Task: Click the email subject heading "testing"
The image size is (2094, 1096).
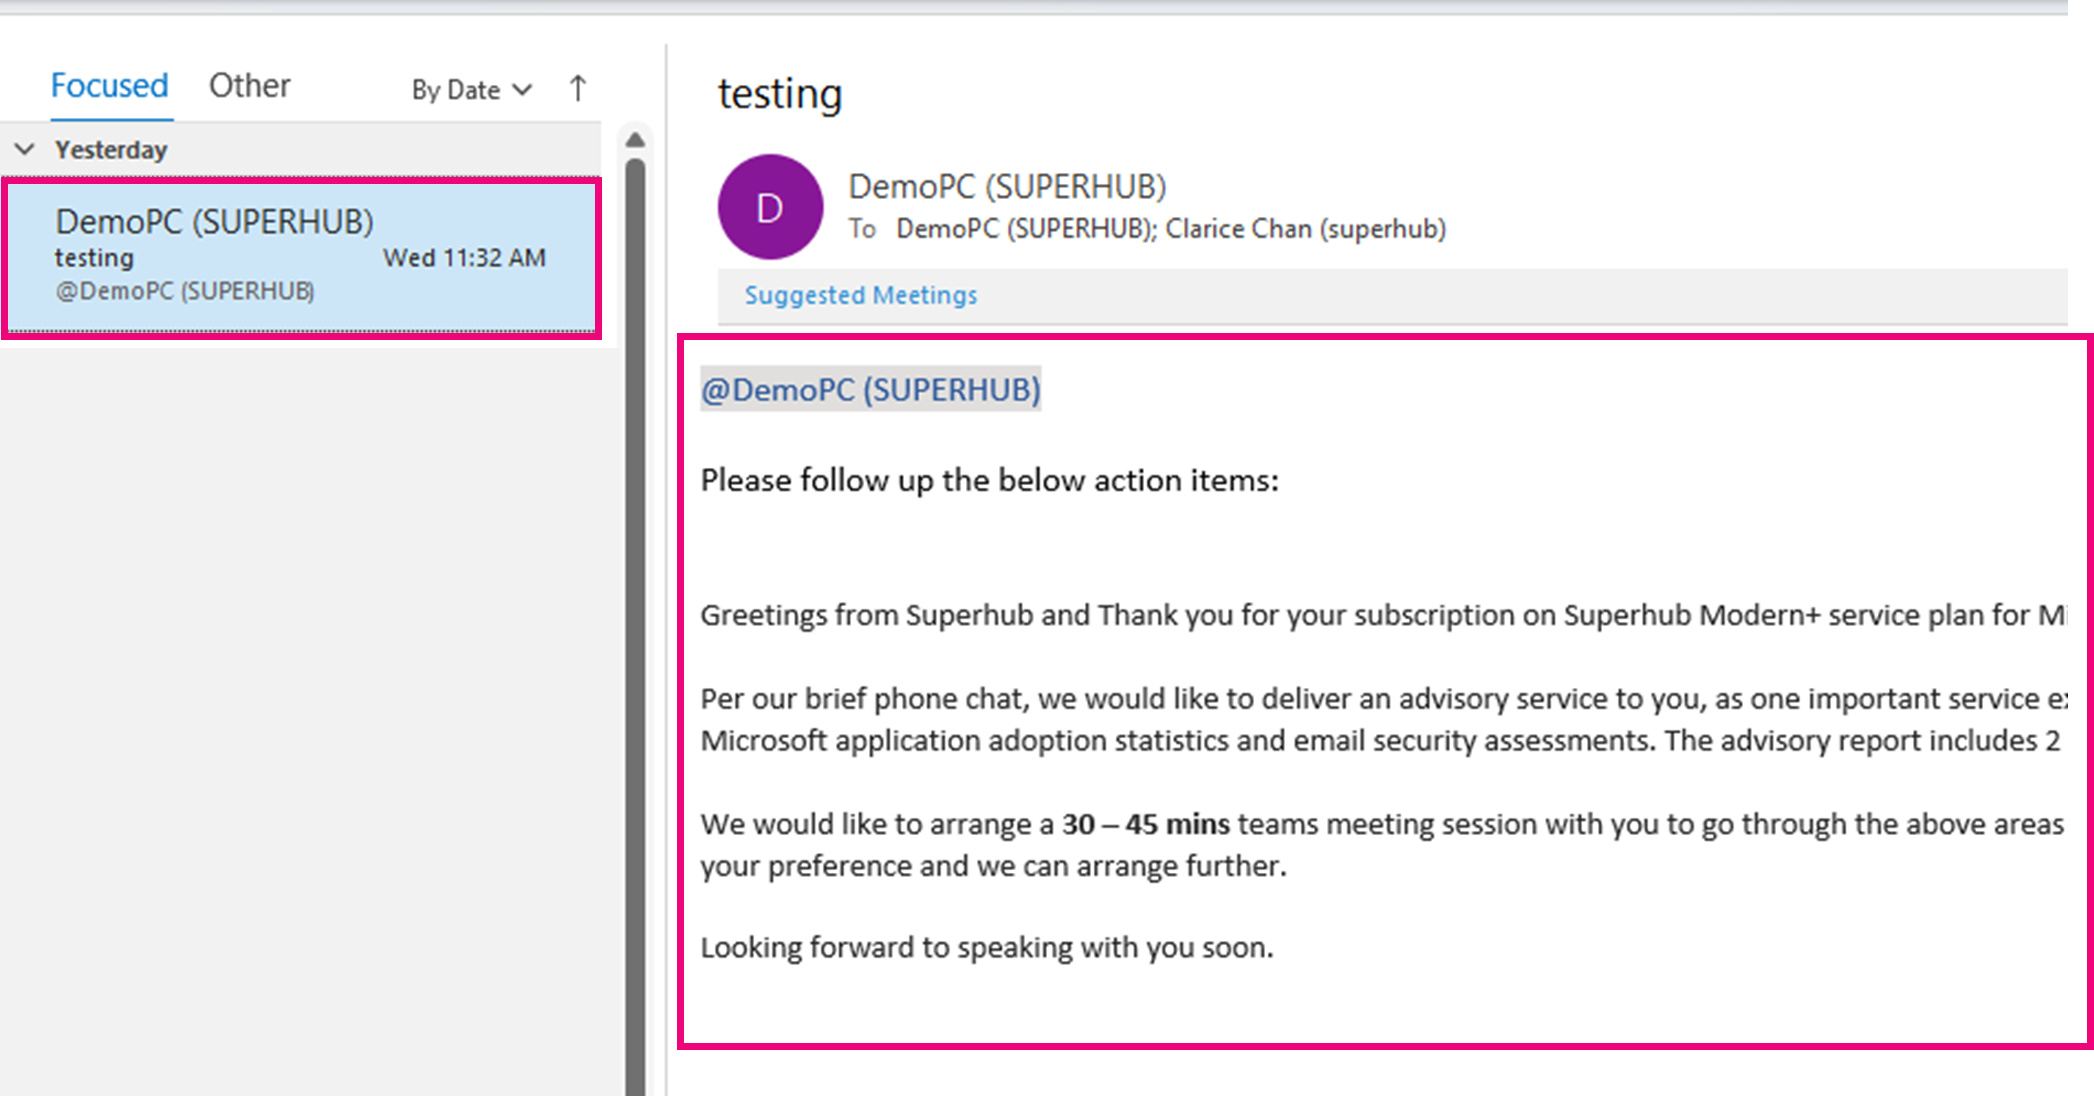Action: tap(780, 95)
